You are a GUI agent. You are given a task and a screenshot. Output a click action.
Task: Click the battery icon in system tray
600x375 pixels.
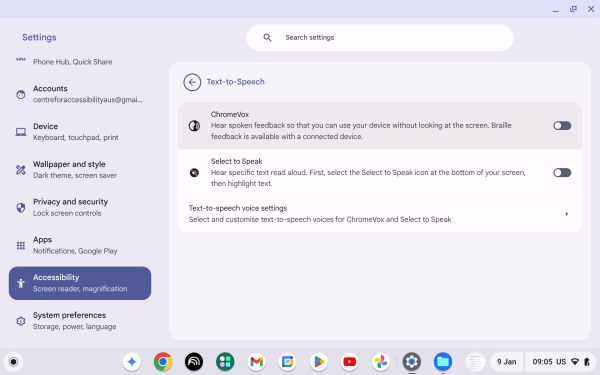[587, 362]
